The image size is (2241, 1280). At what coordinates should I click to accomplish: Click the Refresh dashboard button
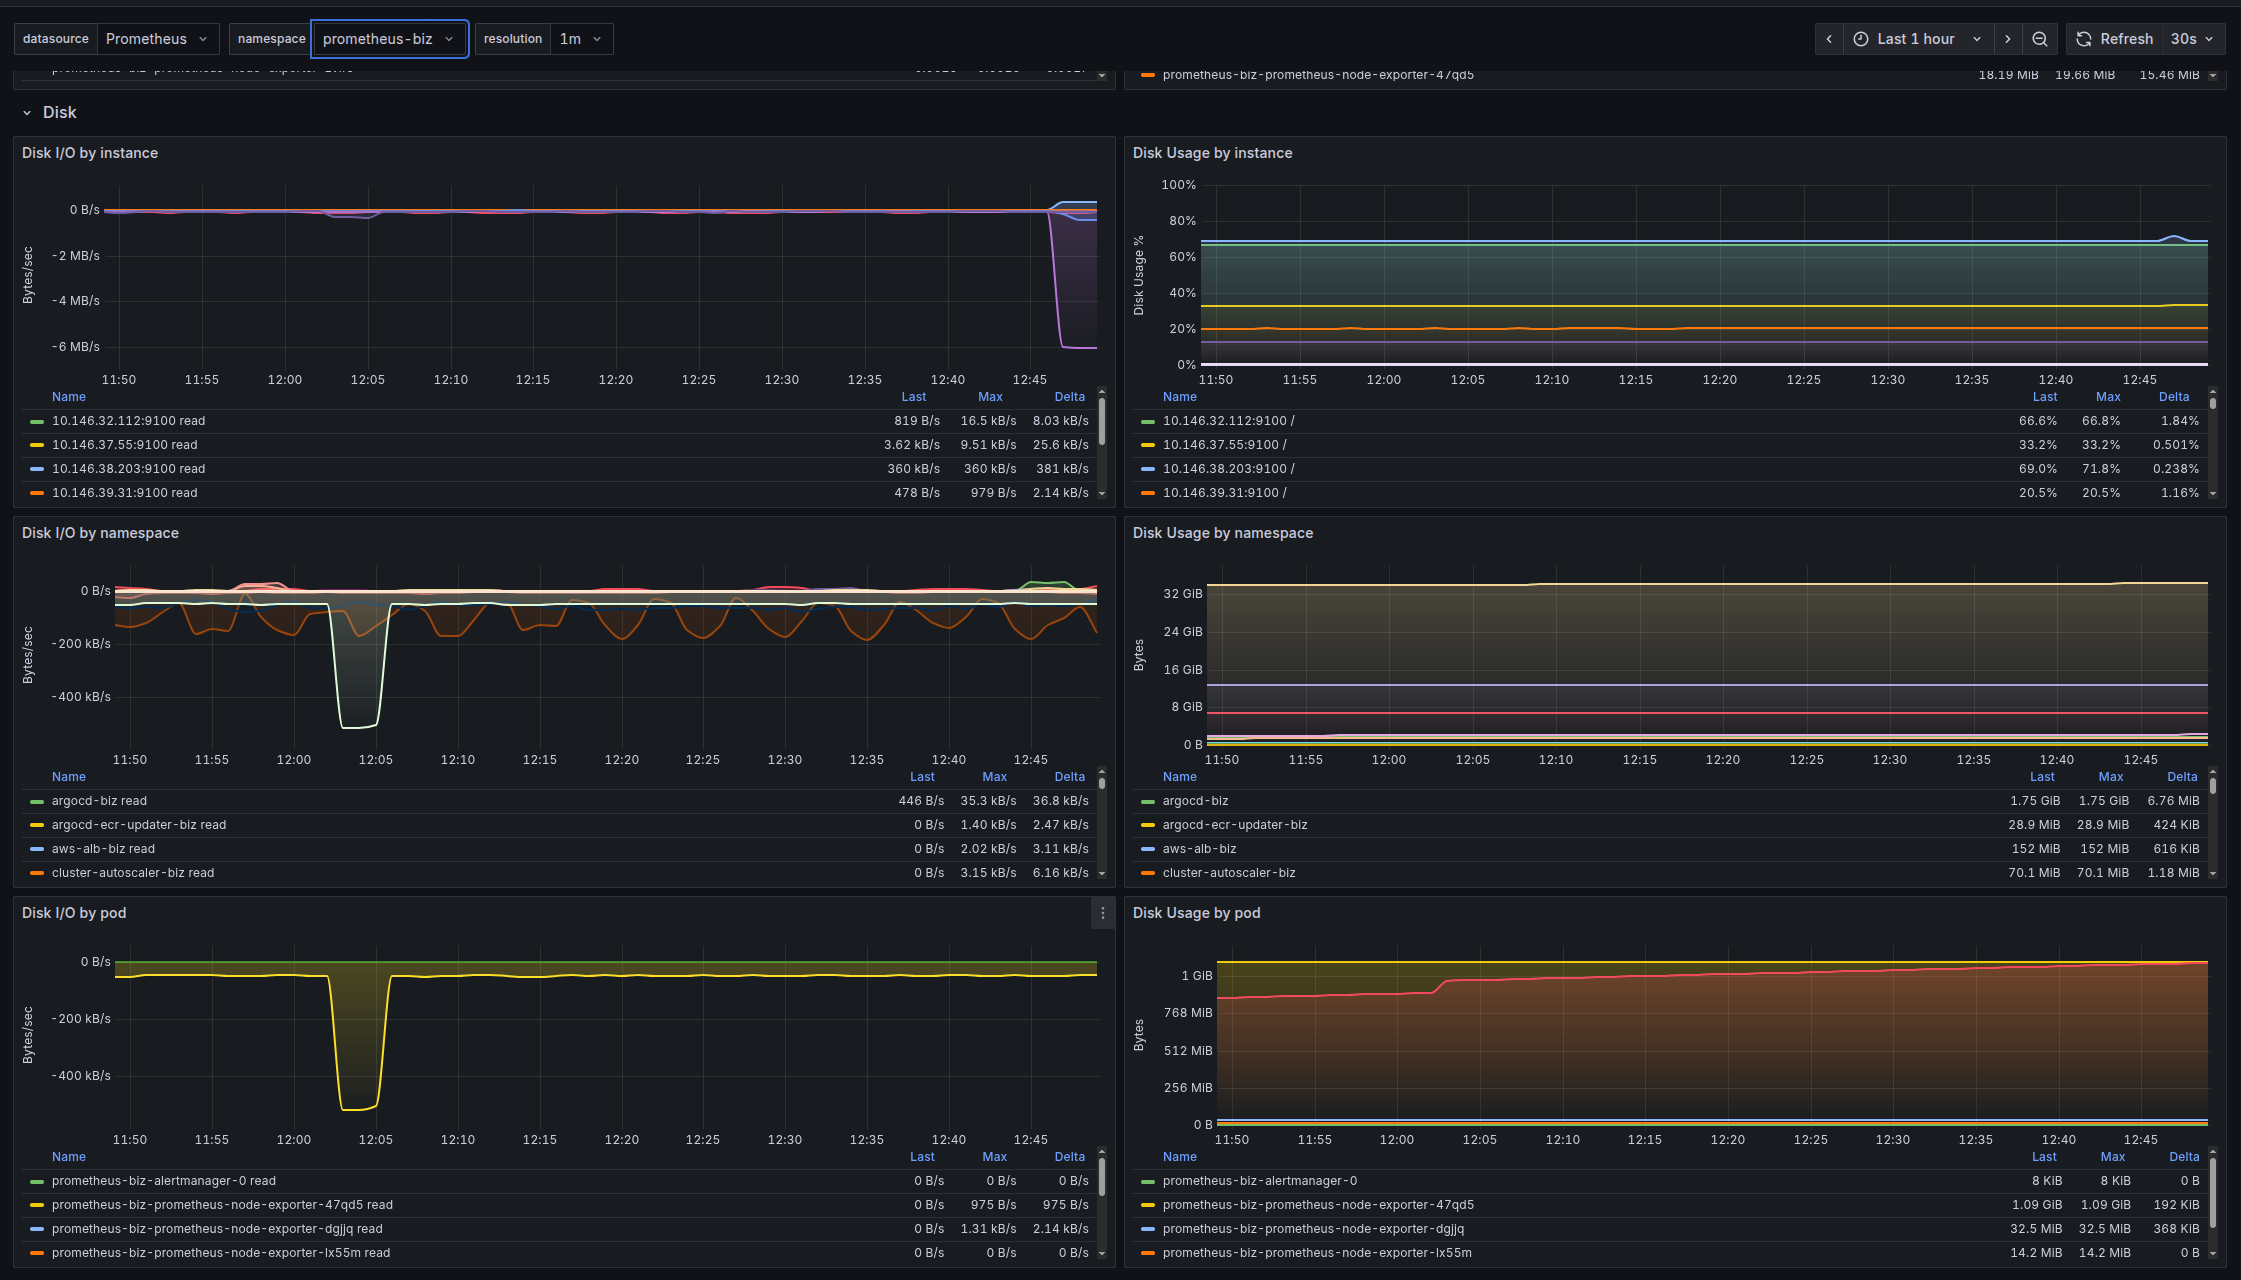pyautogui.click(x=2114, y=39)
